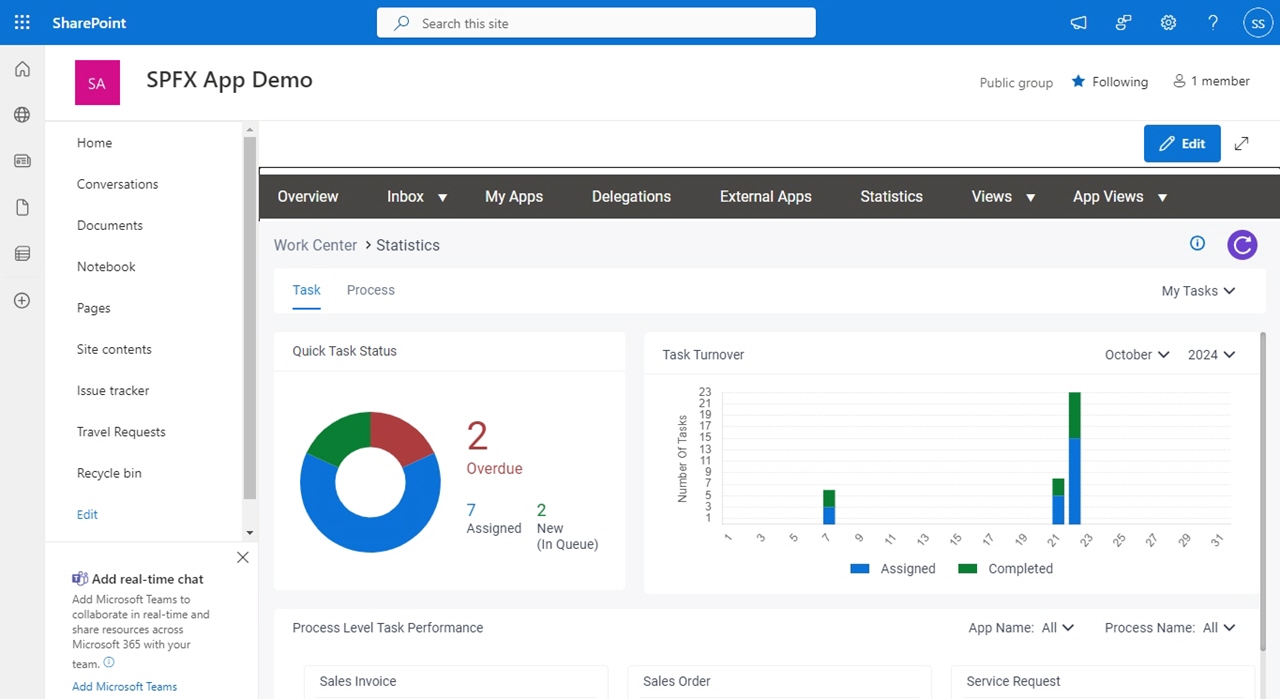Click the SPFX App Demo site title

point(229,80)
